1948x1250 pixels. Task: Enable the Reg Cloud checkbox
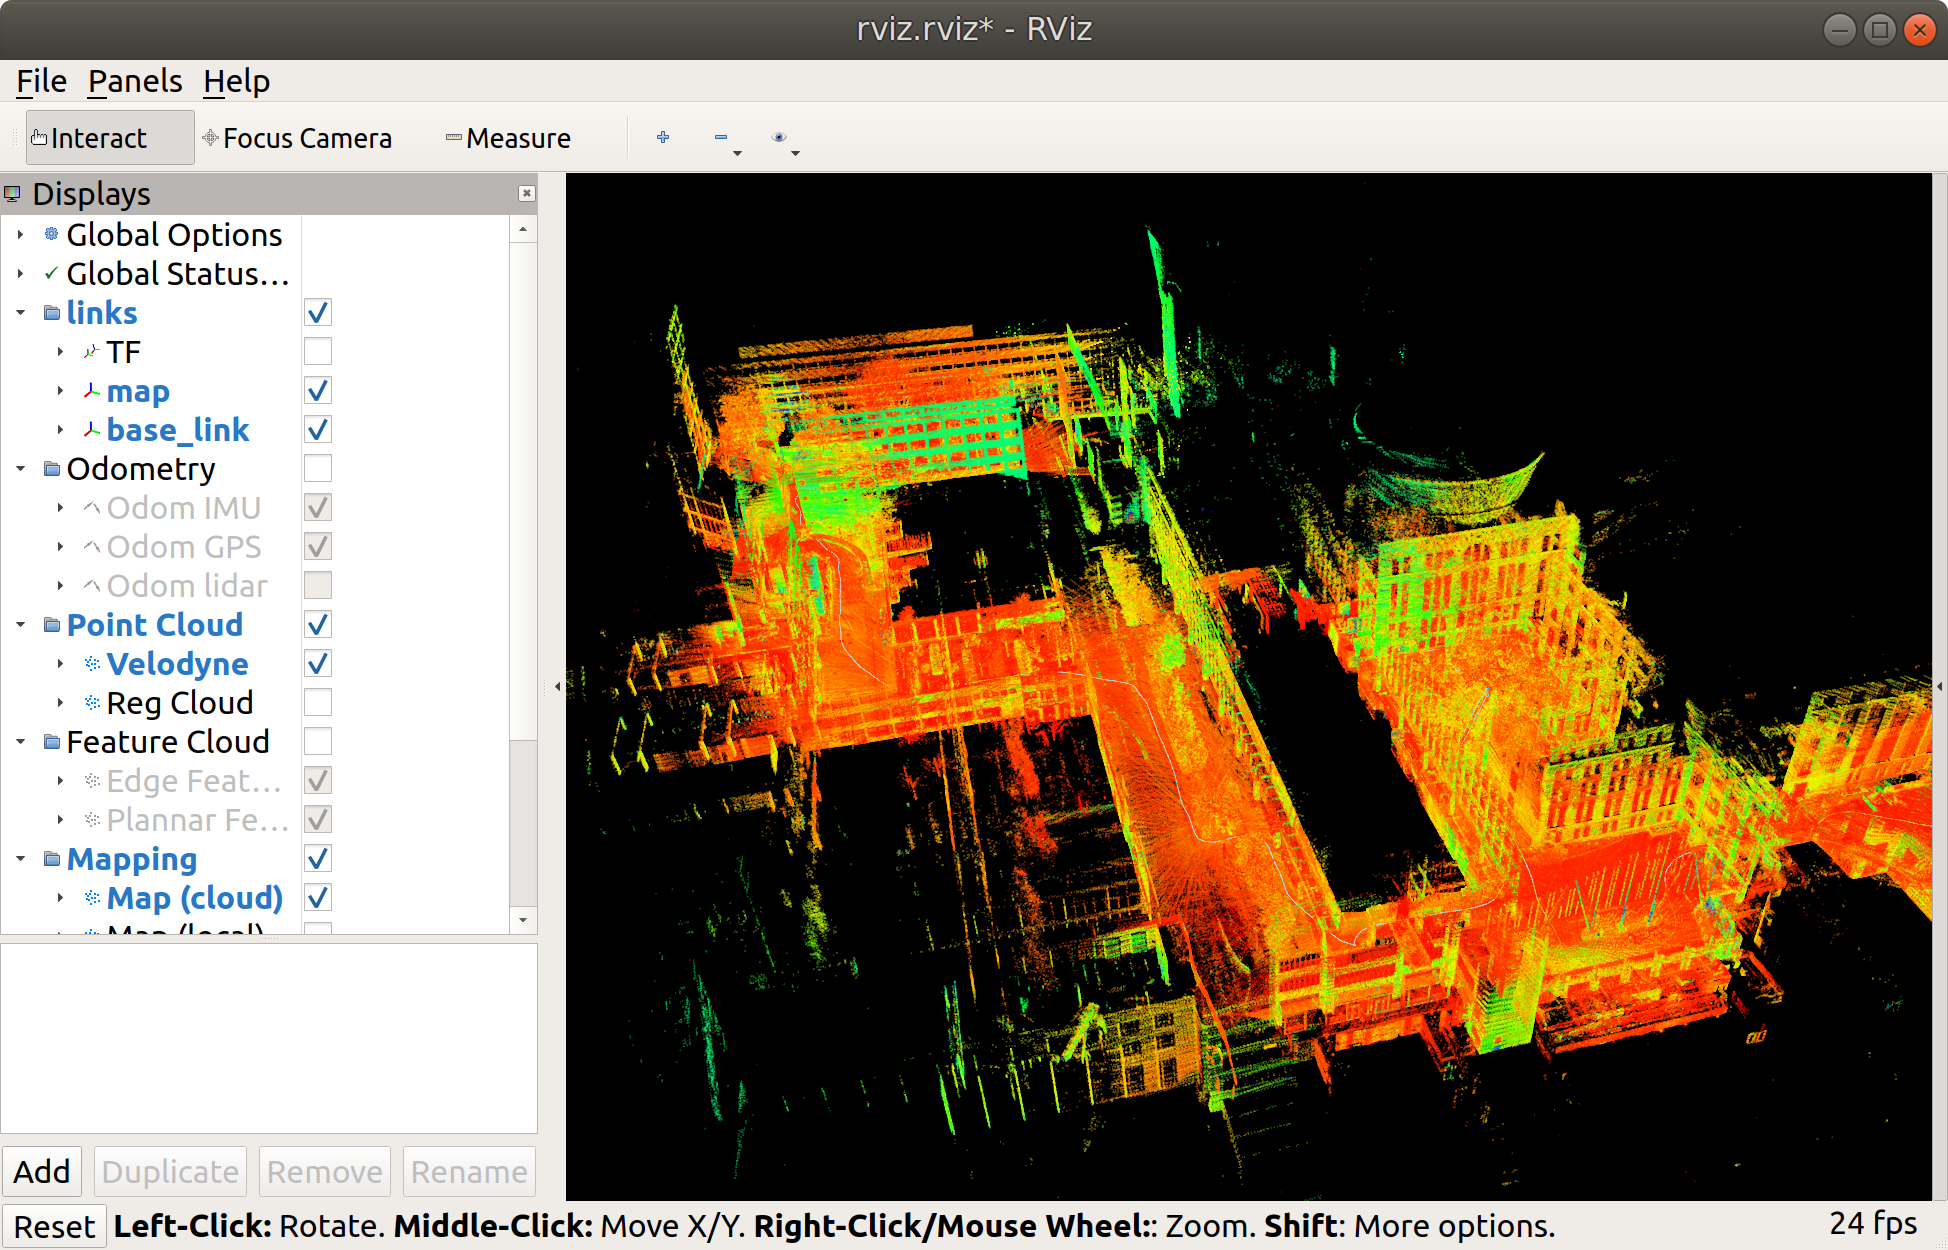[x=318, y=703]
